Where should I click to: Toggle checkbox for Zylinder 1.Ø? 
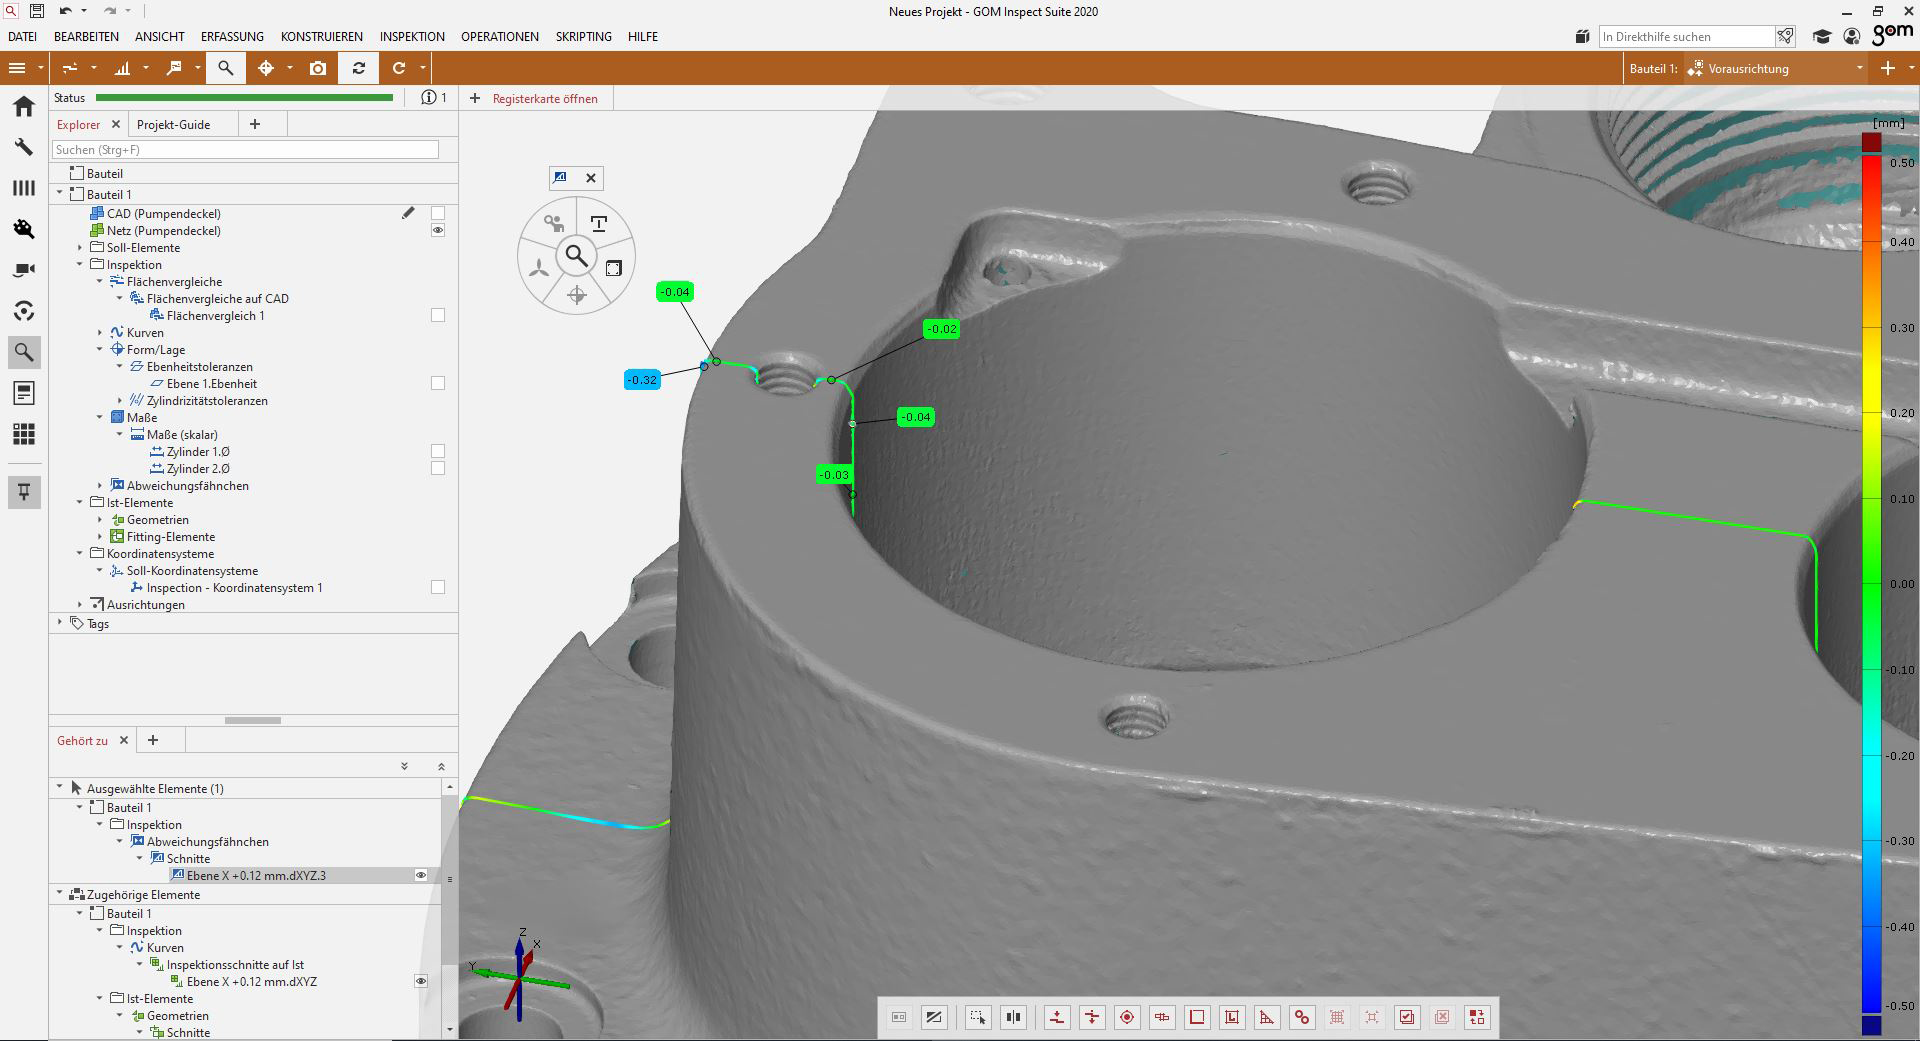point(438,451)
